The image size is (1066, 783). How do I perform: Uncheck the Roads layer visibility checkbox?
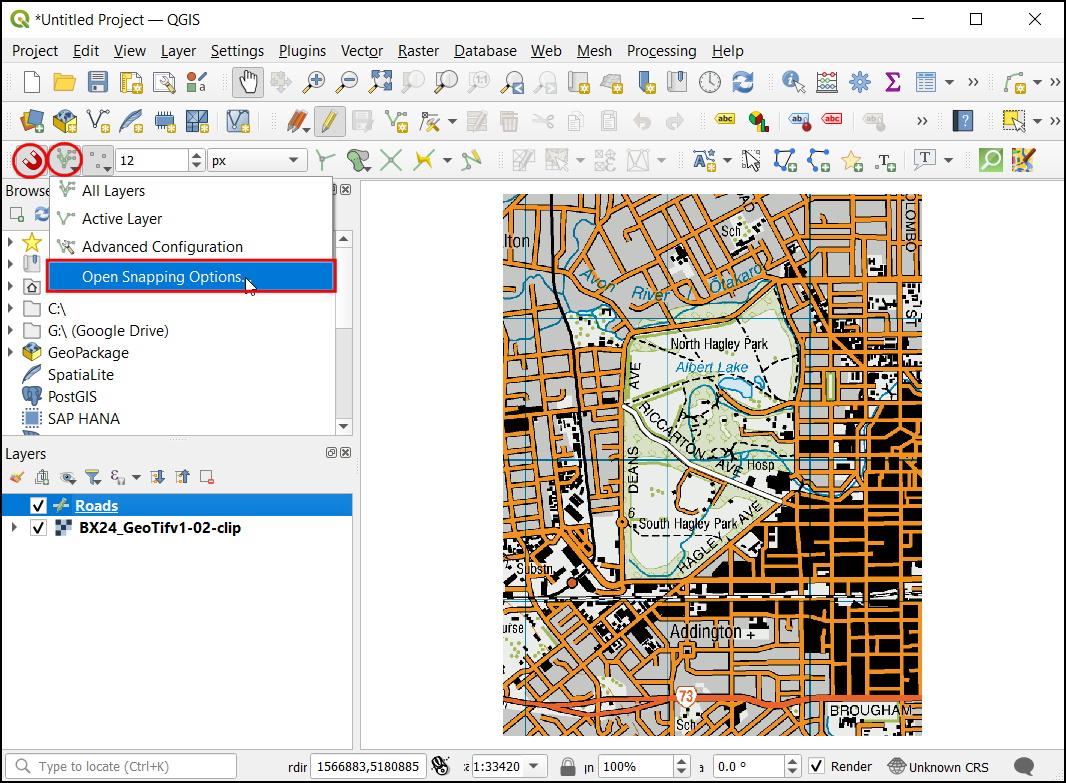[39, 506]
